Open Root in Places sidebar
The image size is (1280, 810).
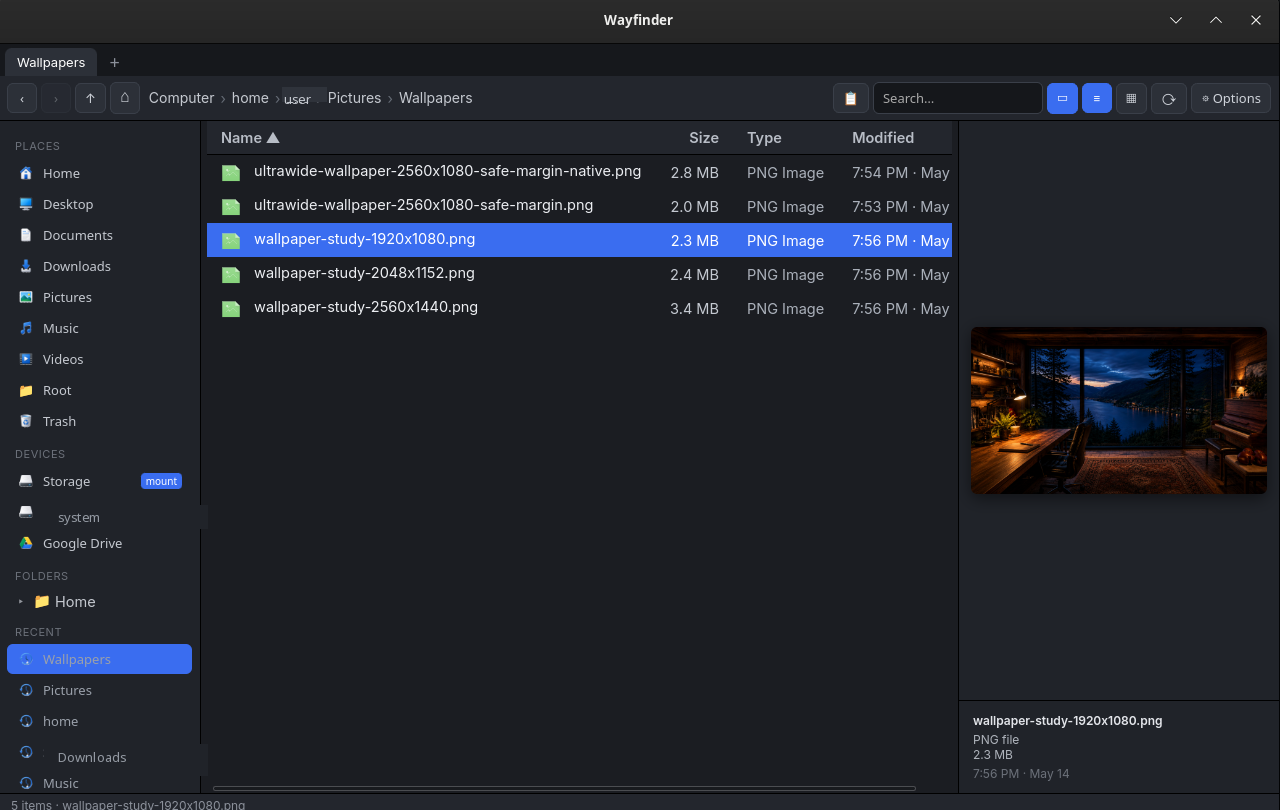coord(100,390)
